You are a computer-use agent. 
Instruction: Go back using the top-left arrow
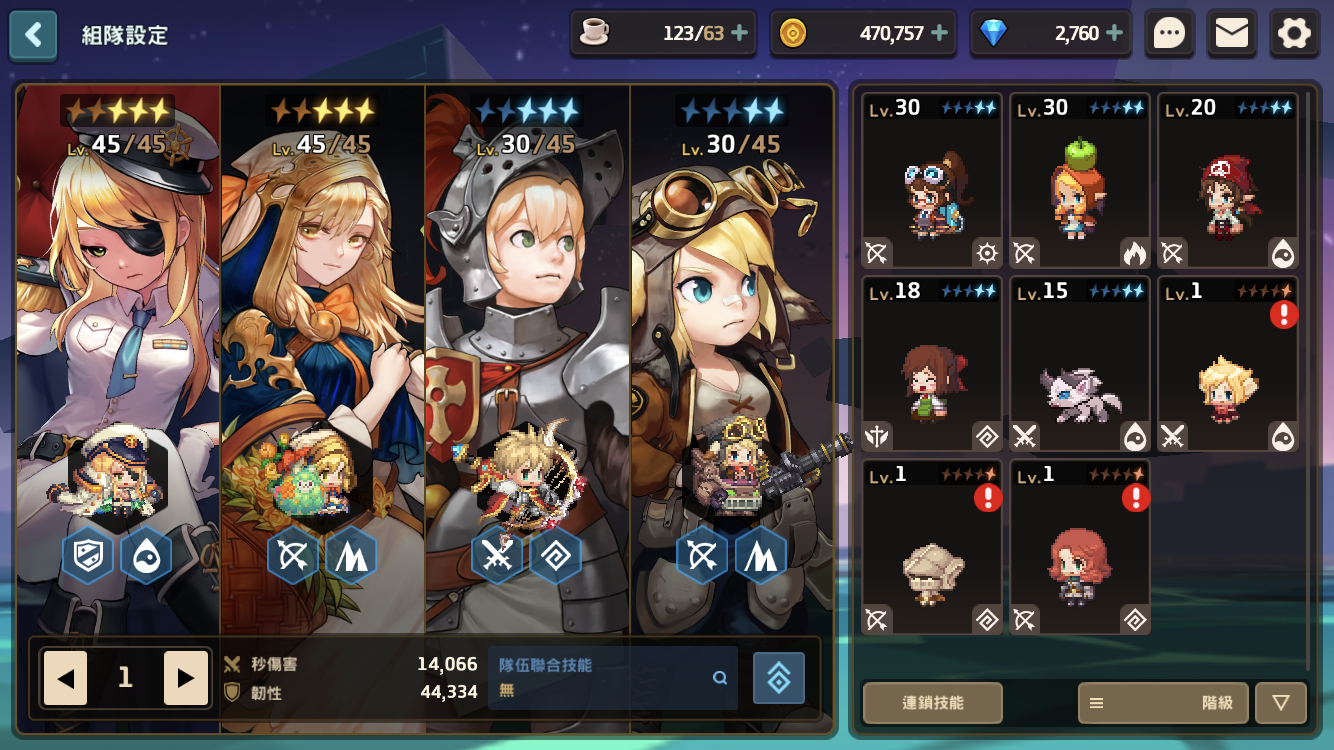[x=33, y=35]
